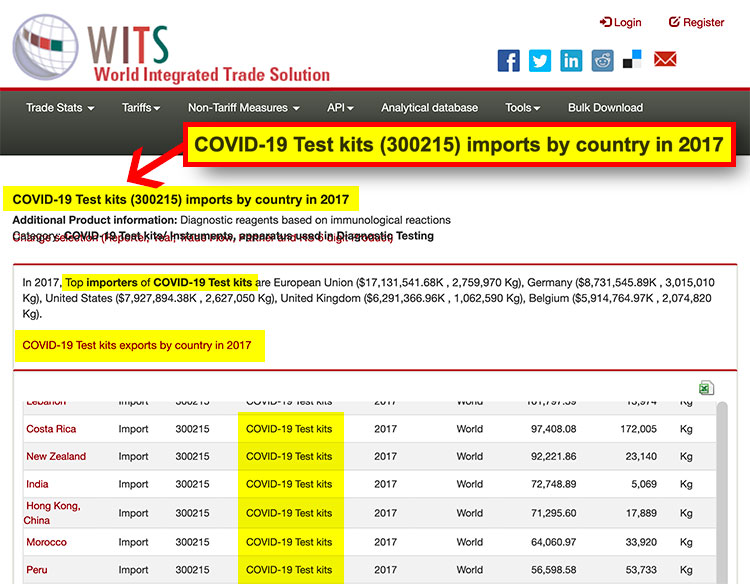Share page on Twitter
Screen dimensions: 750x584
[x=540, y=61]
